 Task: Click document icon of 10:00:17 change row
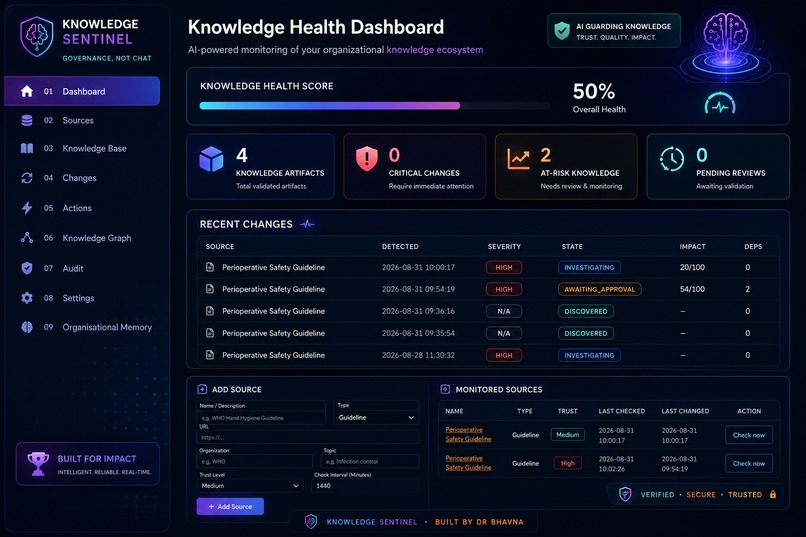[210, 267]
